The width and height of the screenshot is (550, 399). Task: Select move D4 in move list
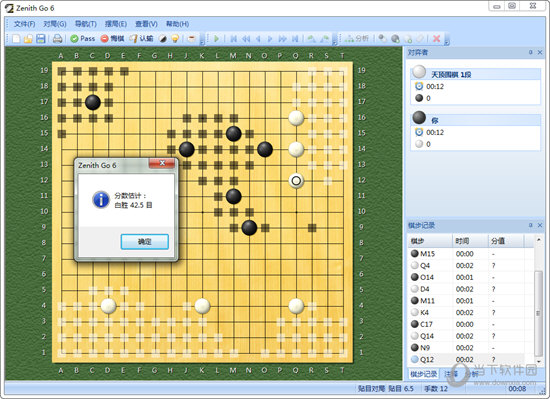(x=471, y=289)
